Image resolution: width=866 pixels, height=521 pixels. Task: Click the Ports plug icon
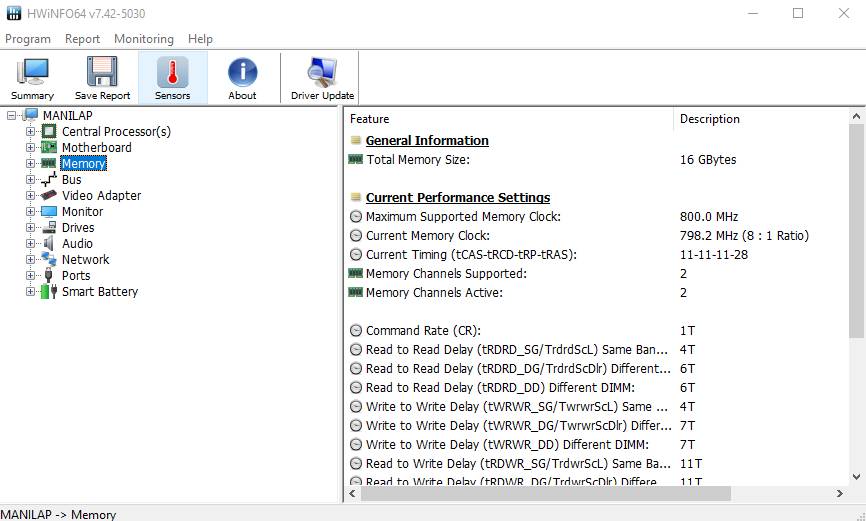coord(49,275)
